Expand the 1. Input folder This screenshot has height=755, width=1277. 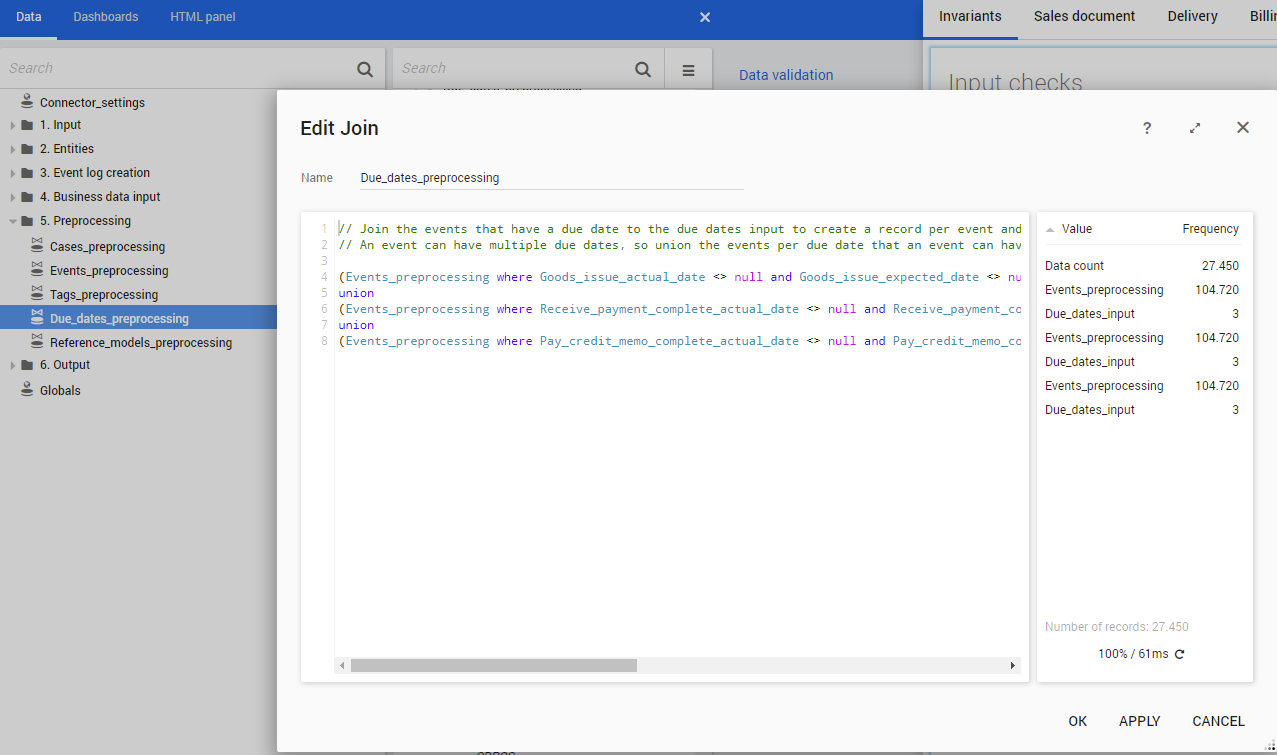tap(12, 124)
